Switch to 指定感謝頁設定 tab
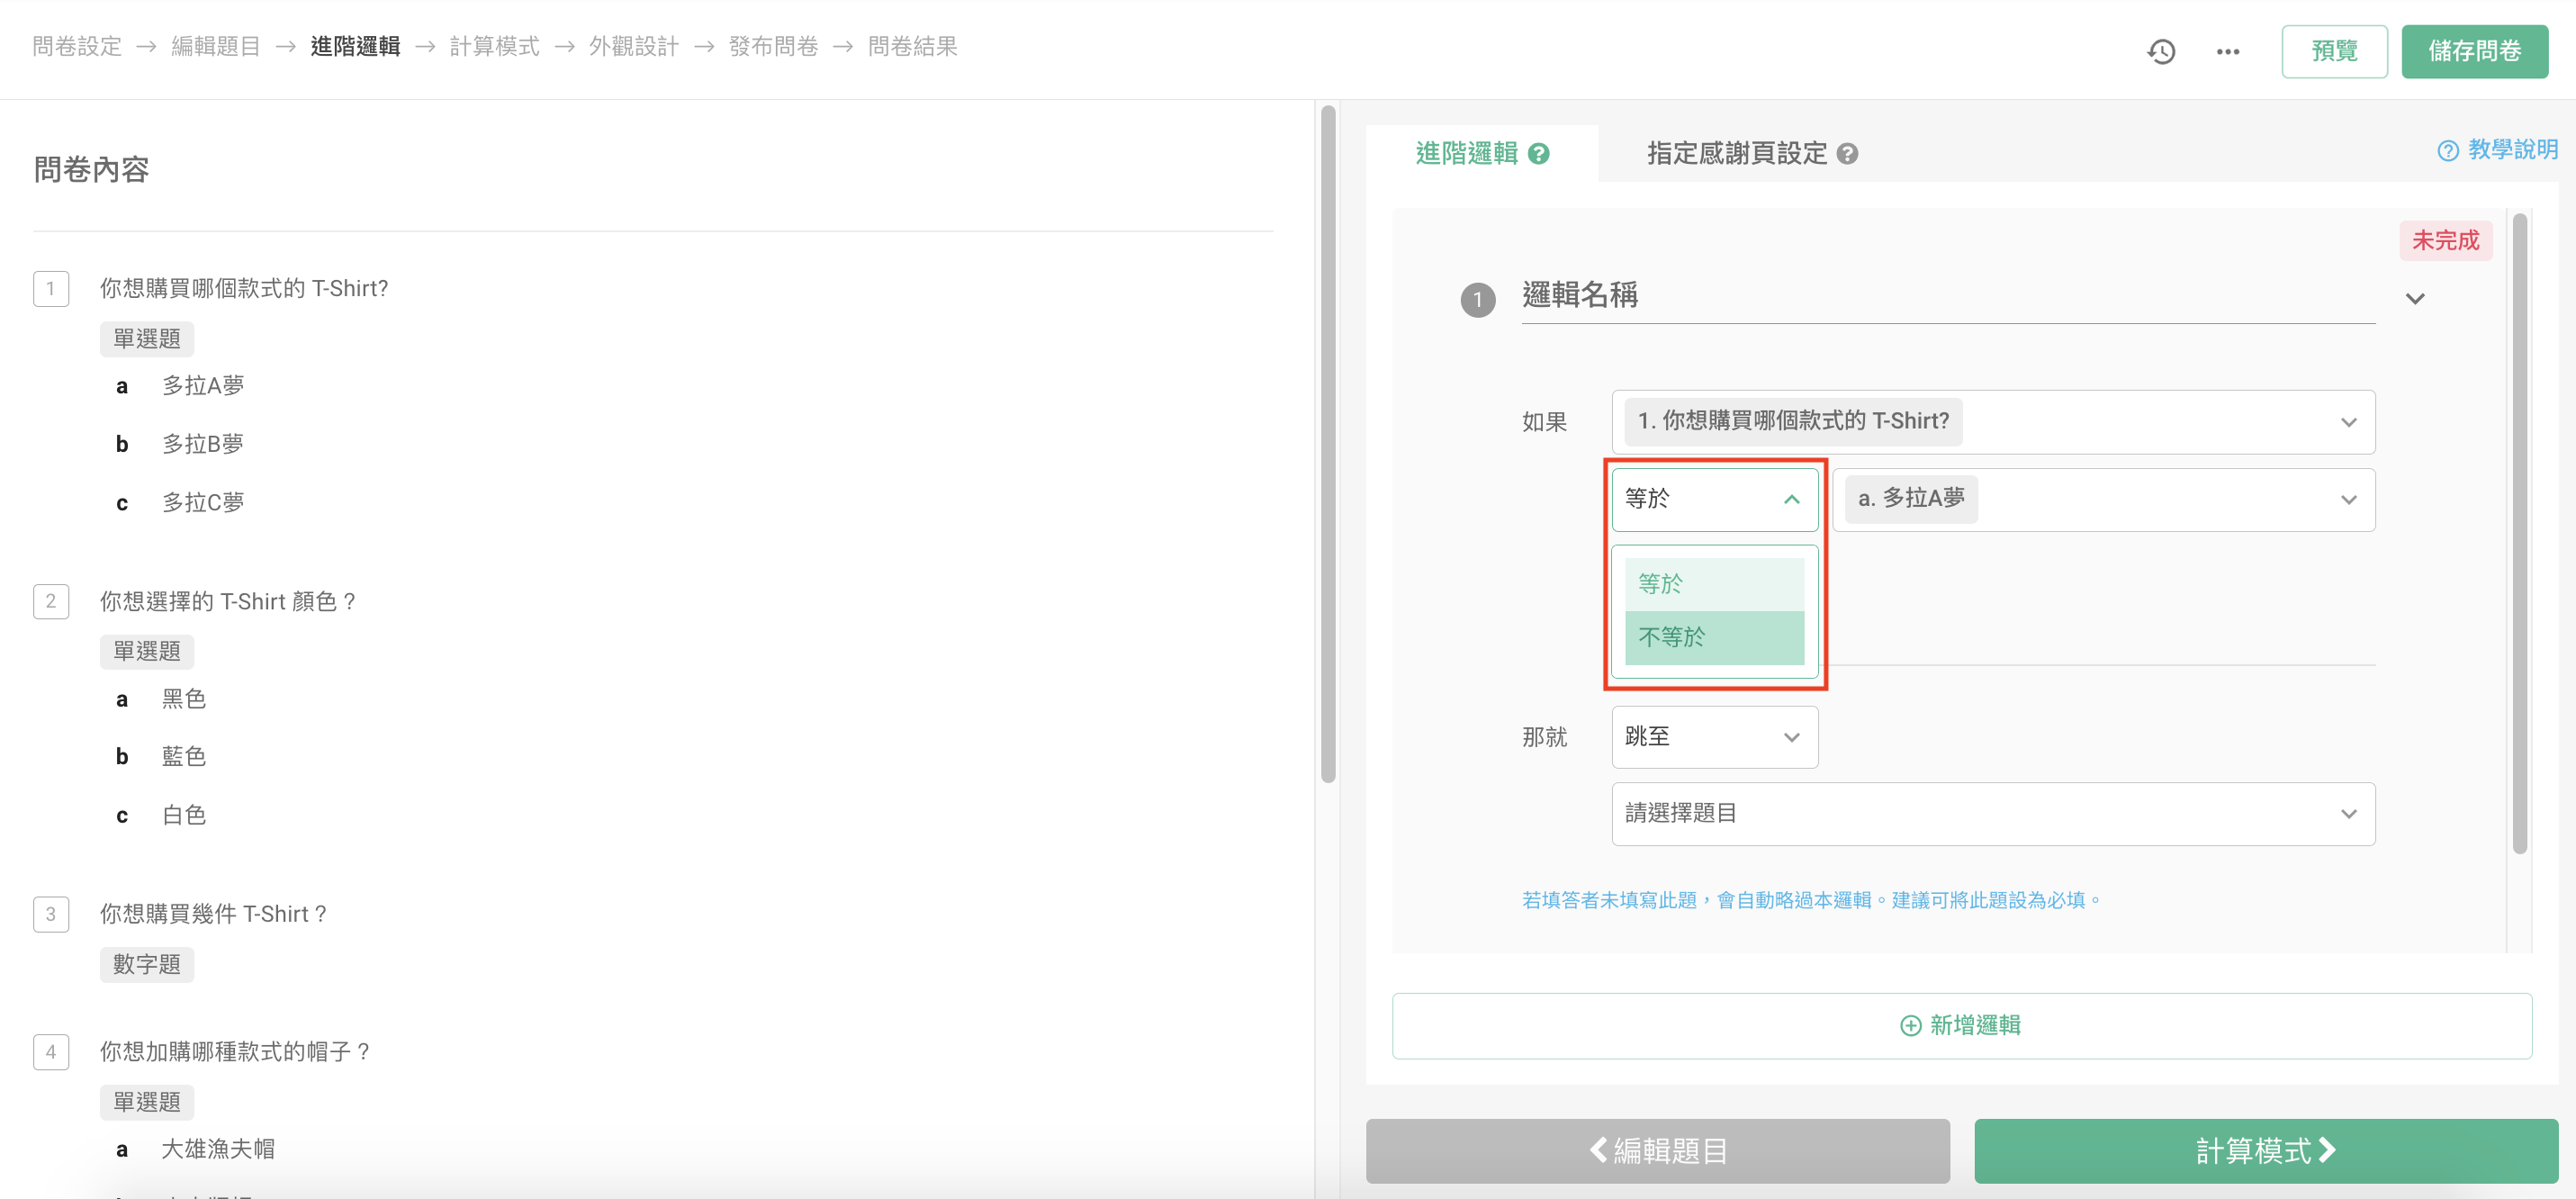Image resolution: width=2576 pixels, height=1199 pixels. pos(1737,154)
